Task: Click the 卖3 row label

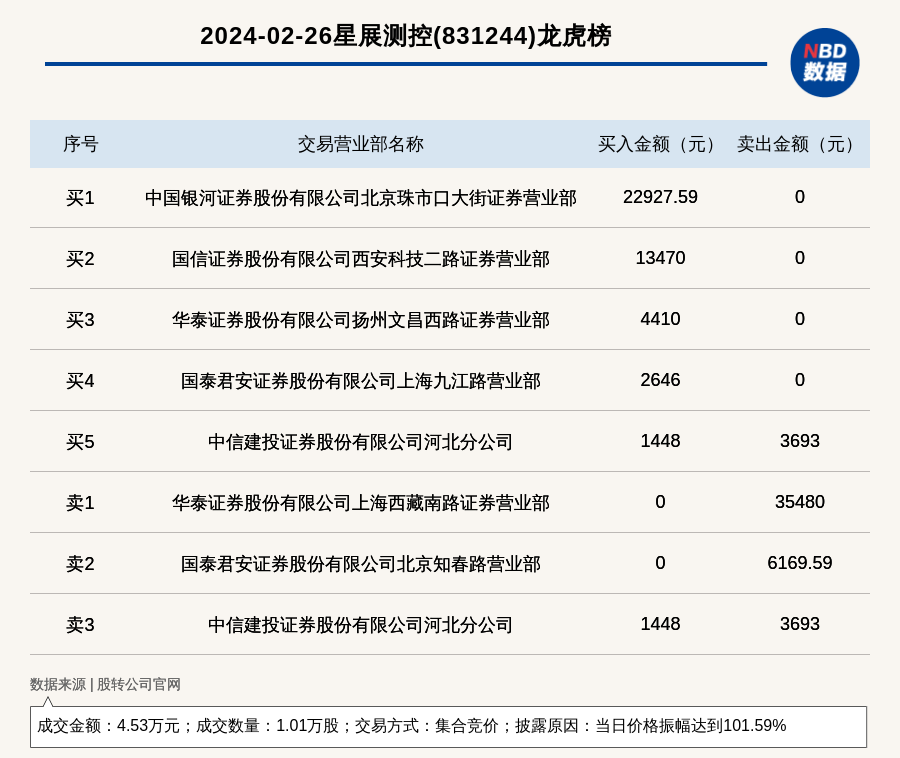Action: coord(80,625)
